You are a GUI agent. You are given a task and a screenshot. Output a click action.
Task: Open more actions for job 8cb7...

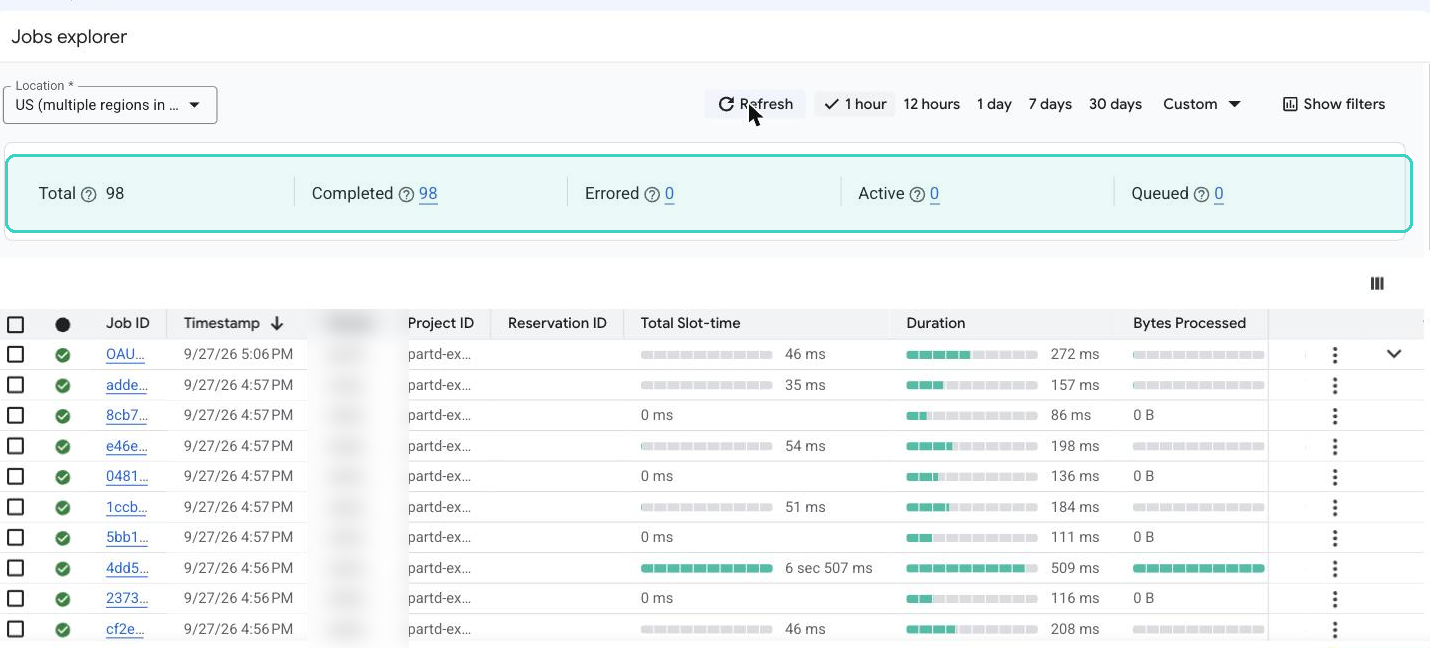[x=1334, y=416]
